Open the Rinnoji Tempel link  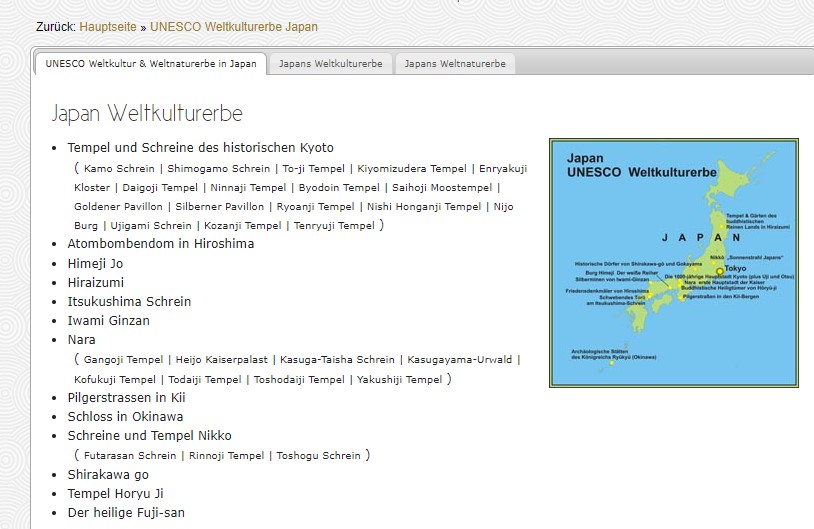226,455
